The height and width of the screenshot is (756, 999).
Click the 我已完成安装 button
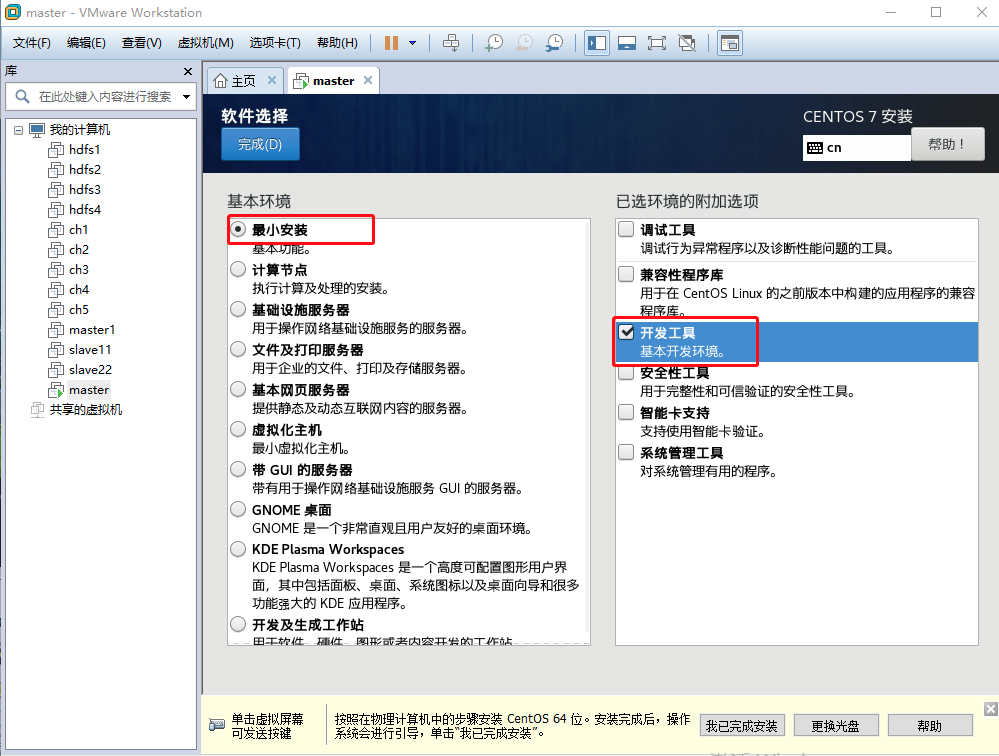[742, 724]
